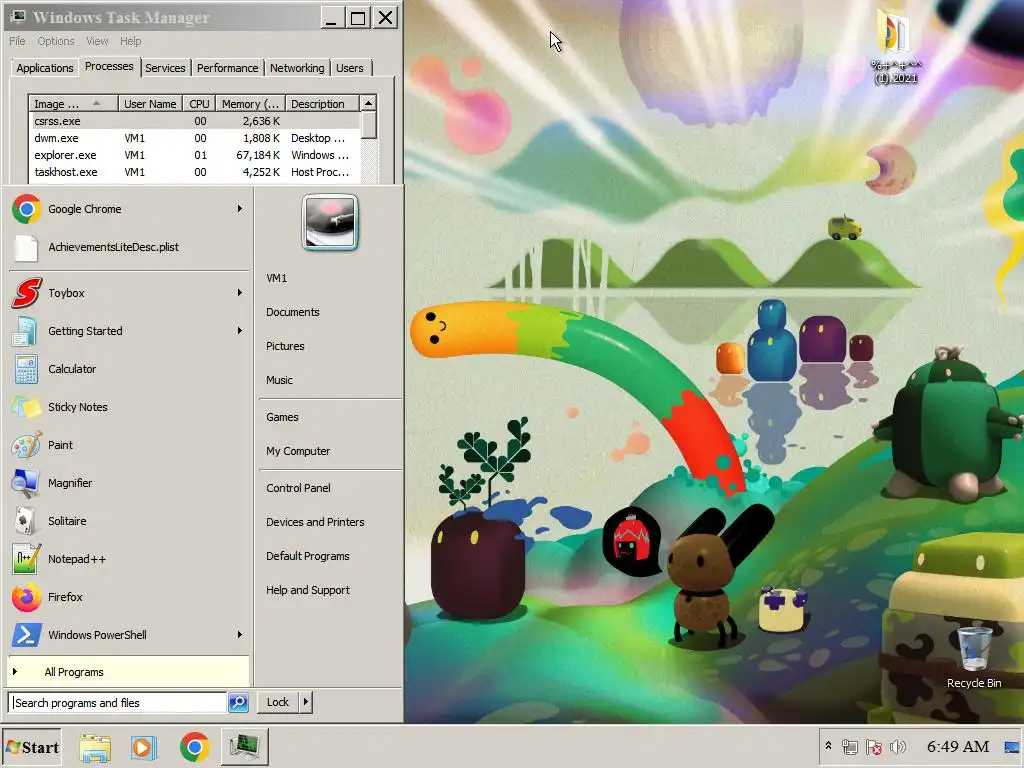Click the Lock button
The width and height of the screenshot is (1024, 768).
click(278, 702)
